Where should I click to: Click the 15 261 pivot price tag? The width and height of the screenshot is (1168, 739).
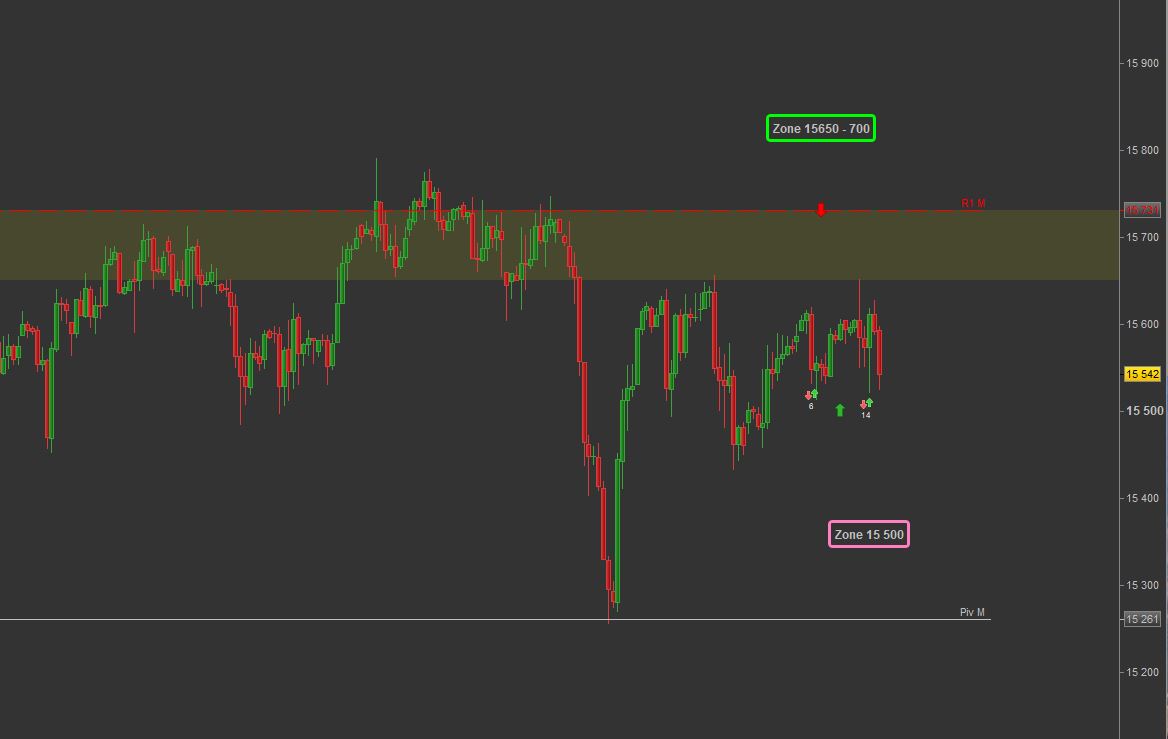click(x=1142, y=619)
